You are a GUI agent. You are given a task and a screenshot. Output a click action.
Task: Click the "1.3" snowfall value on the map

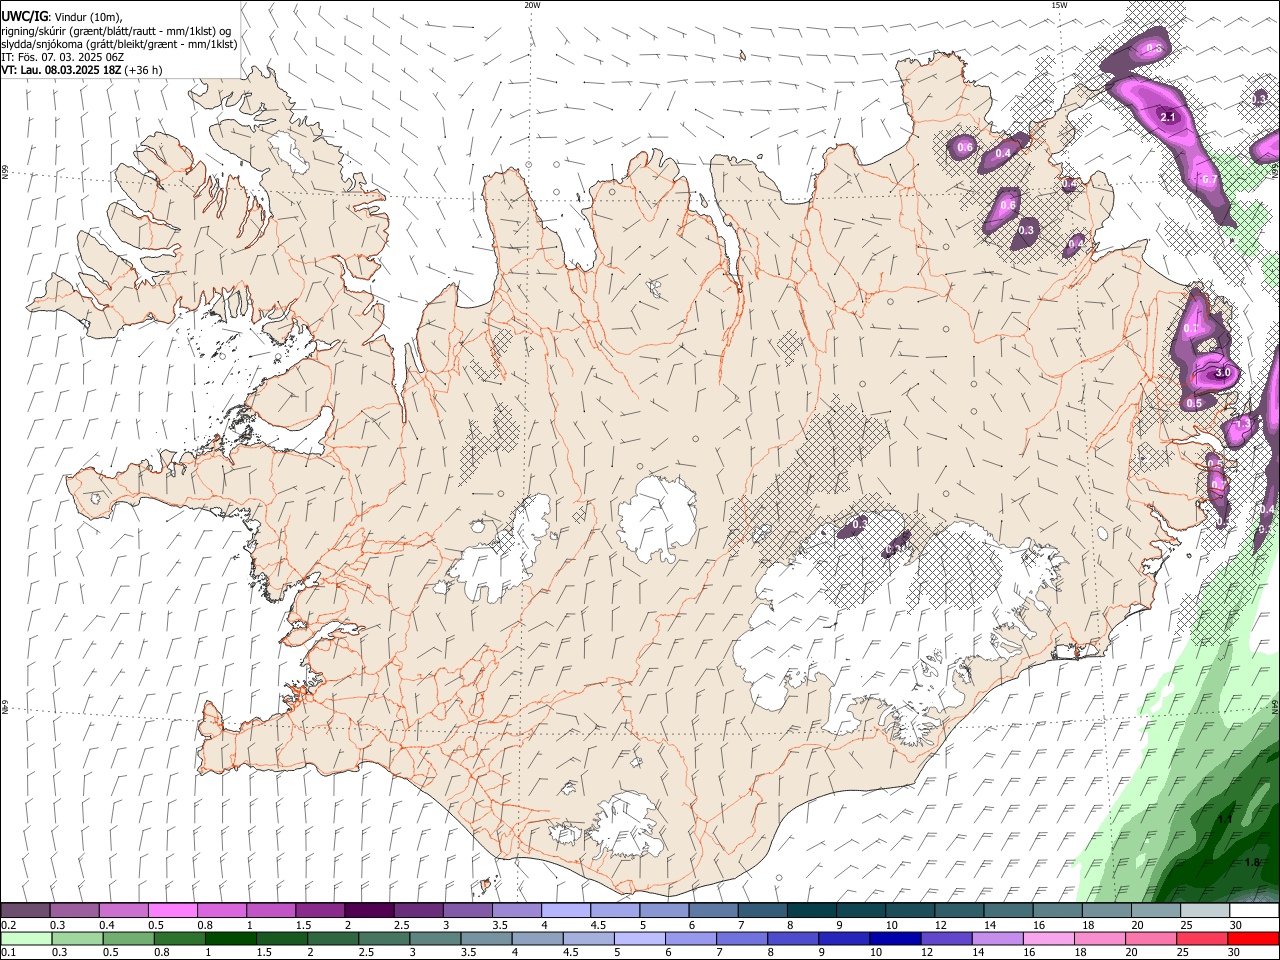click(1243, 424)
